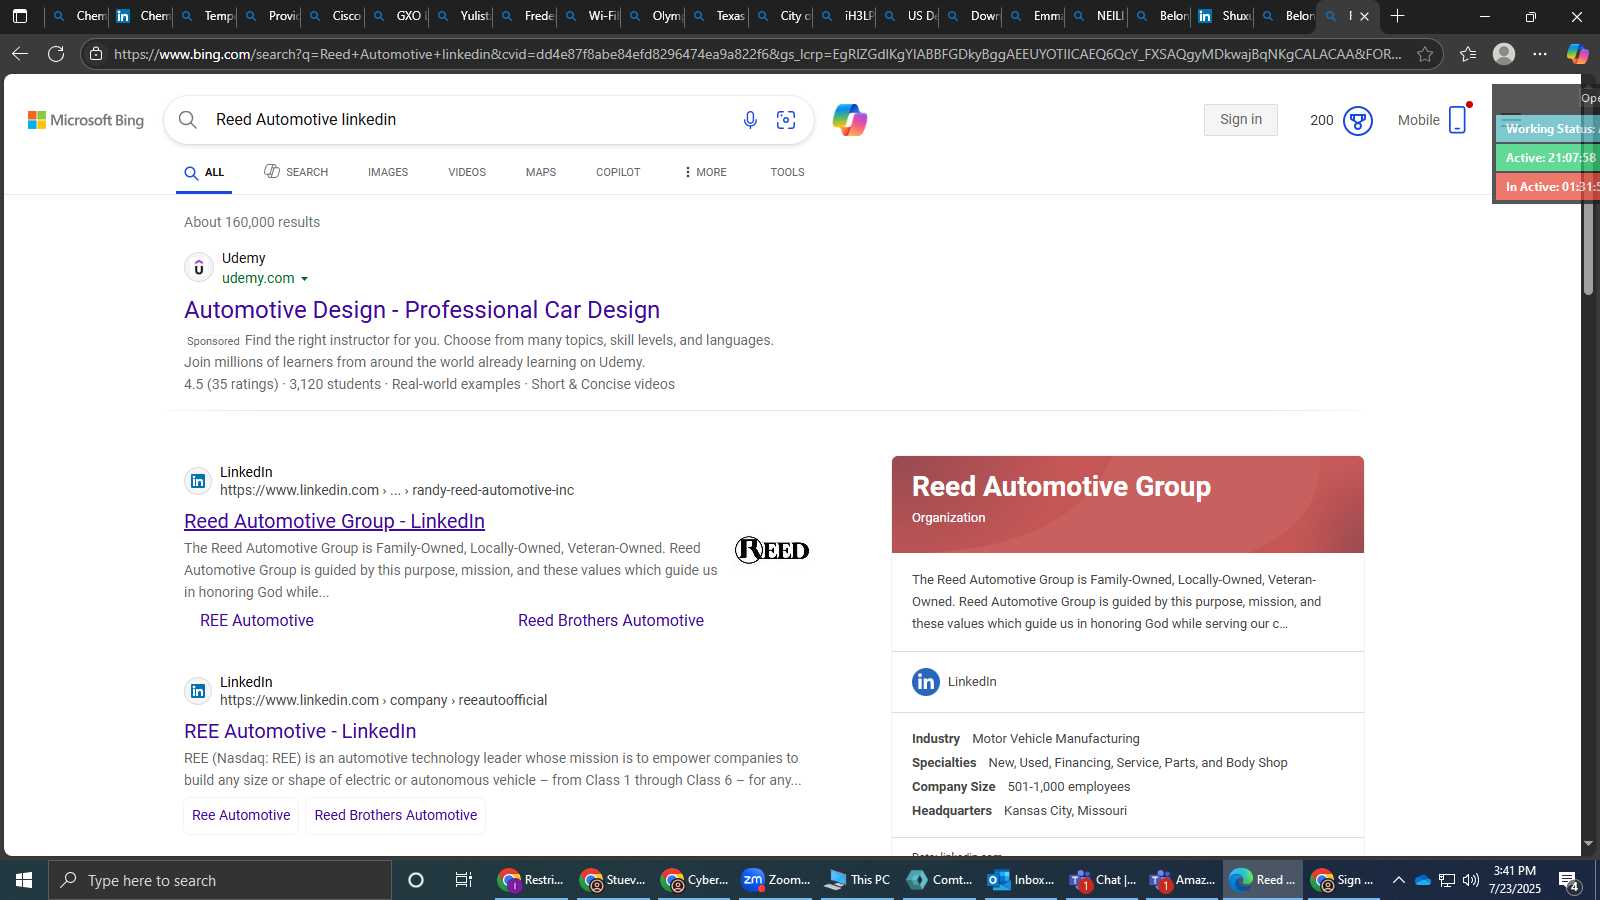The width and height of the screenshot is (1600, 900).
Task: Open browser settings and more menu
Action: pos(1540,54)
